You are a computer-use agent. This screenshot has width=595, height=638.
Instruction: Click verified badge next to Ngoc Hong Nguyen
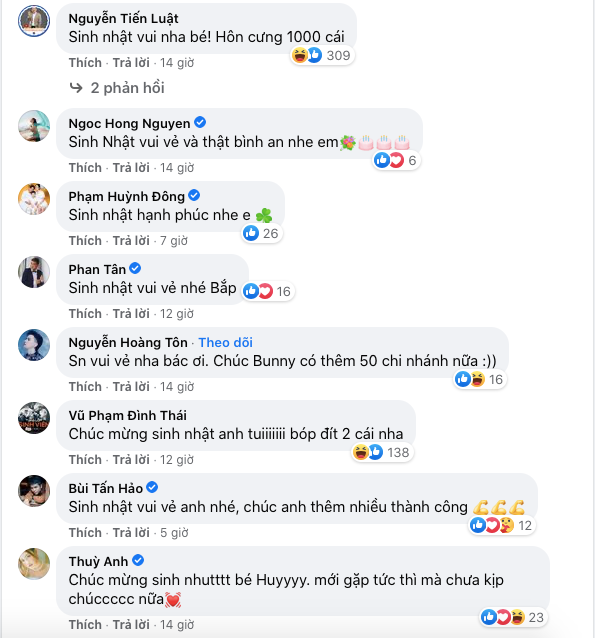[200, 122]
